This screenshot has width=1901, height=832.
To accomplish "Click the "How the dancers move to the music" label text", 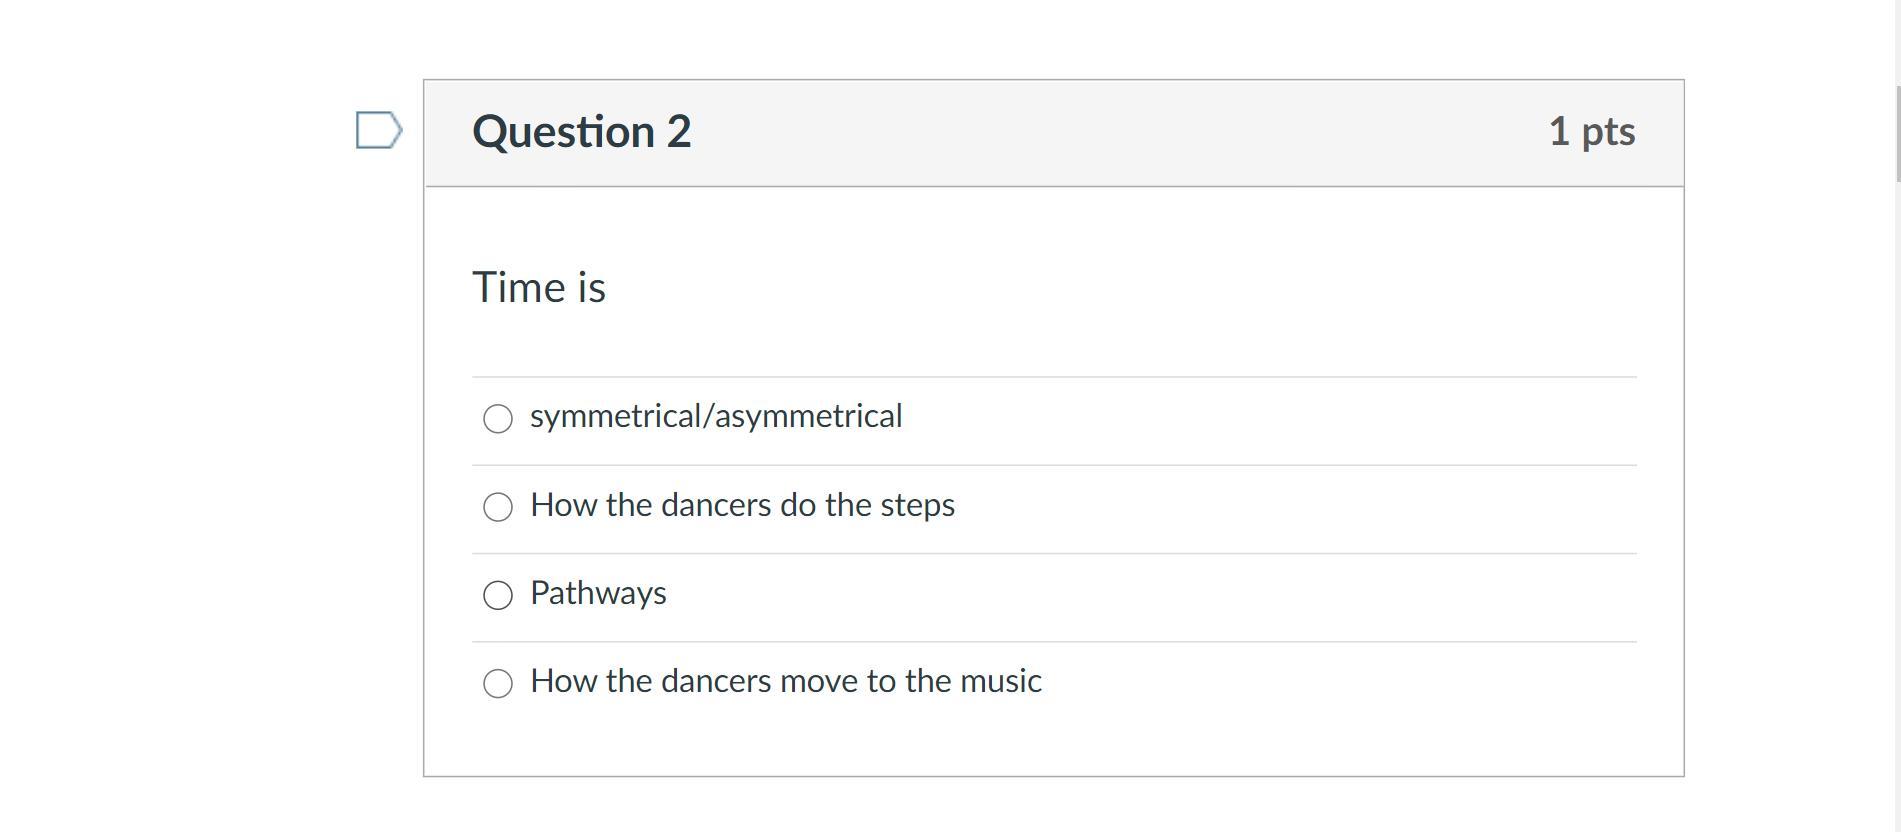I will tap(786, 681).
